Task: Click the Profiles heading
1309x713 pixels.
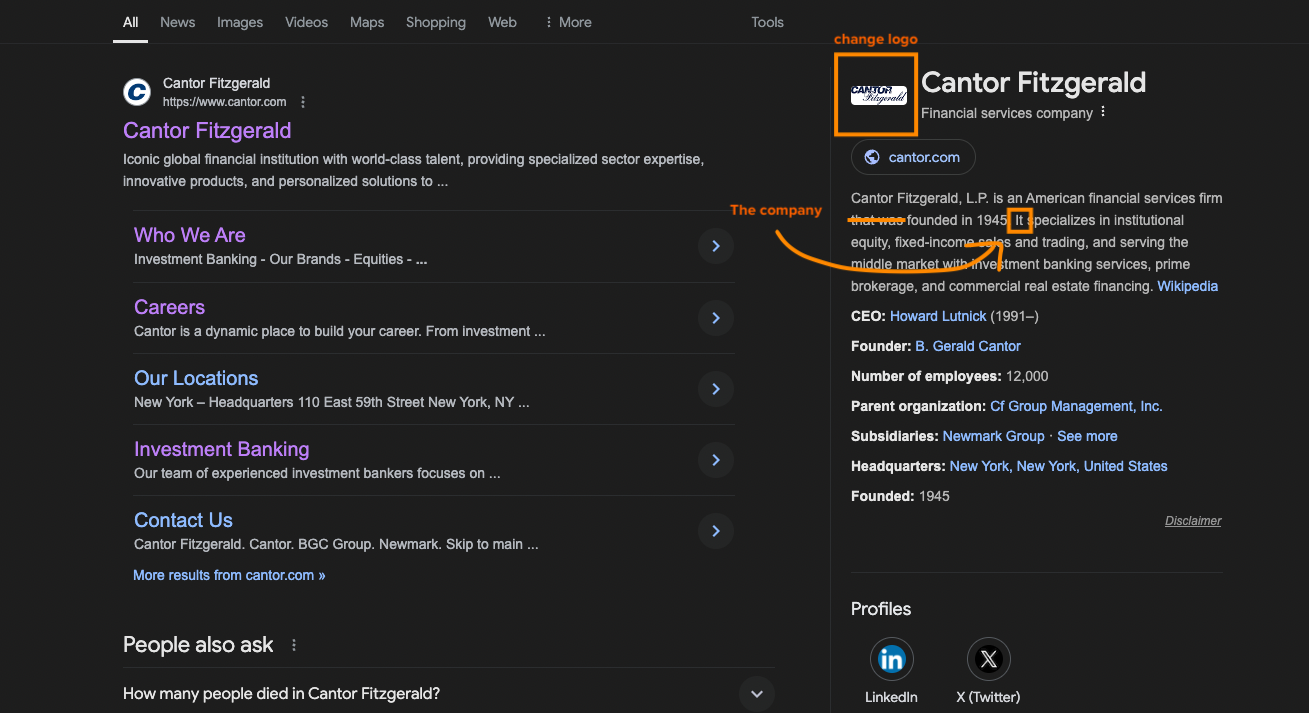Action: 881,609
